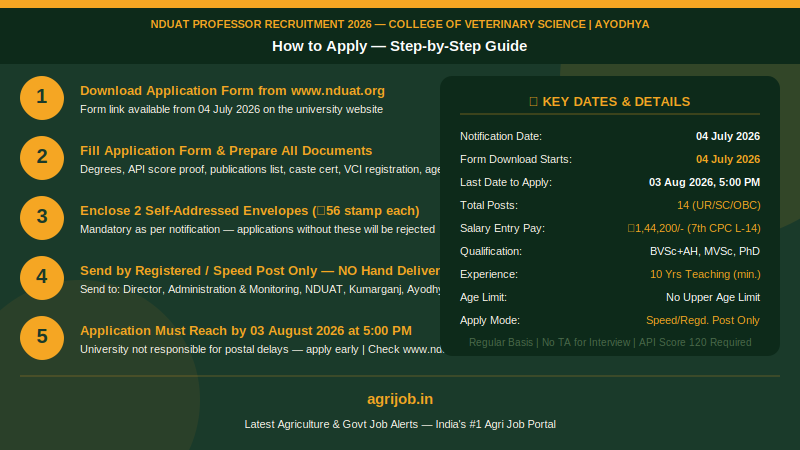Click the 'No Upper Age Limit' value

point(713,297)
